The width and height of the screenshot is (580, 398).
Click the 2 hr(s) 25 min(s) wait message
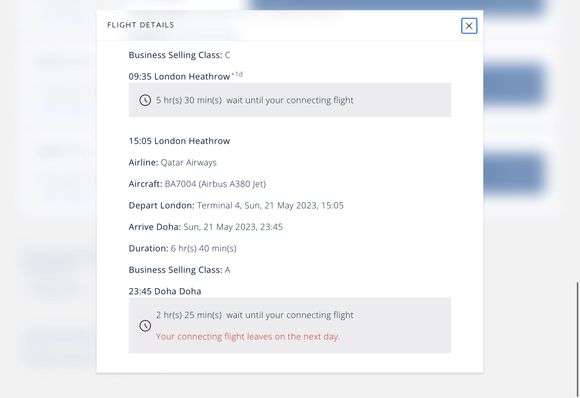(254, 315)
